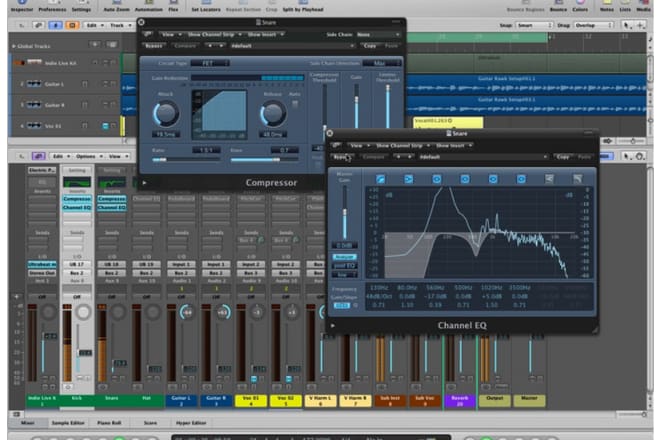This screenshot has width=660, height=440.
Task: Switch to the Mixer tab
Action: [28, 423]
